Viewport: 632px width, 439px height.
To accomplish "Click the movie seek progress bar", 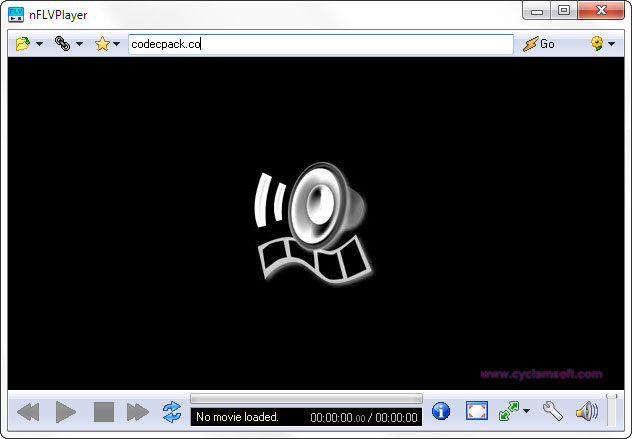I will (x=306, y=399).
